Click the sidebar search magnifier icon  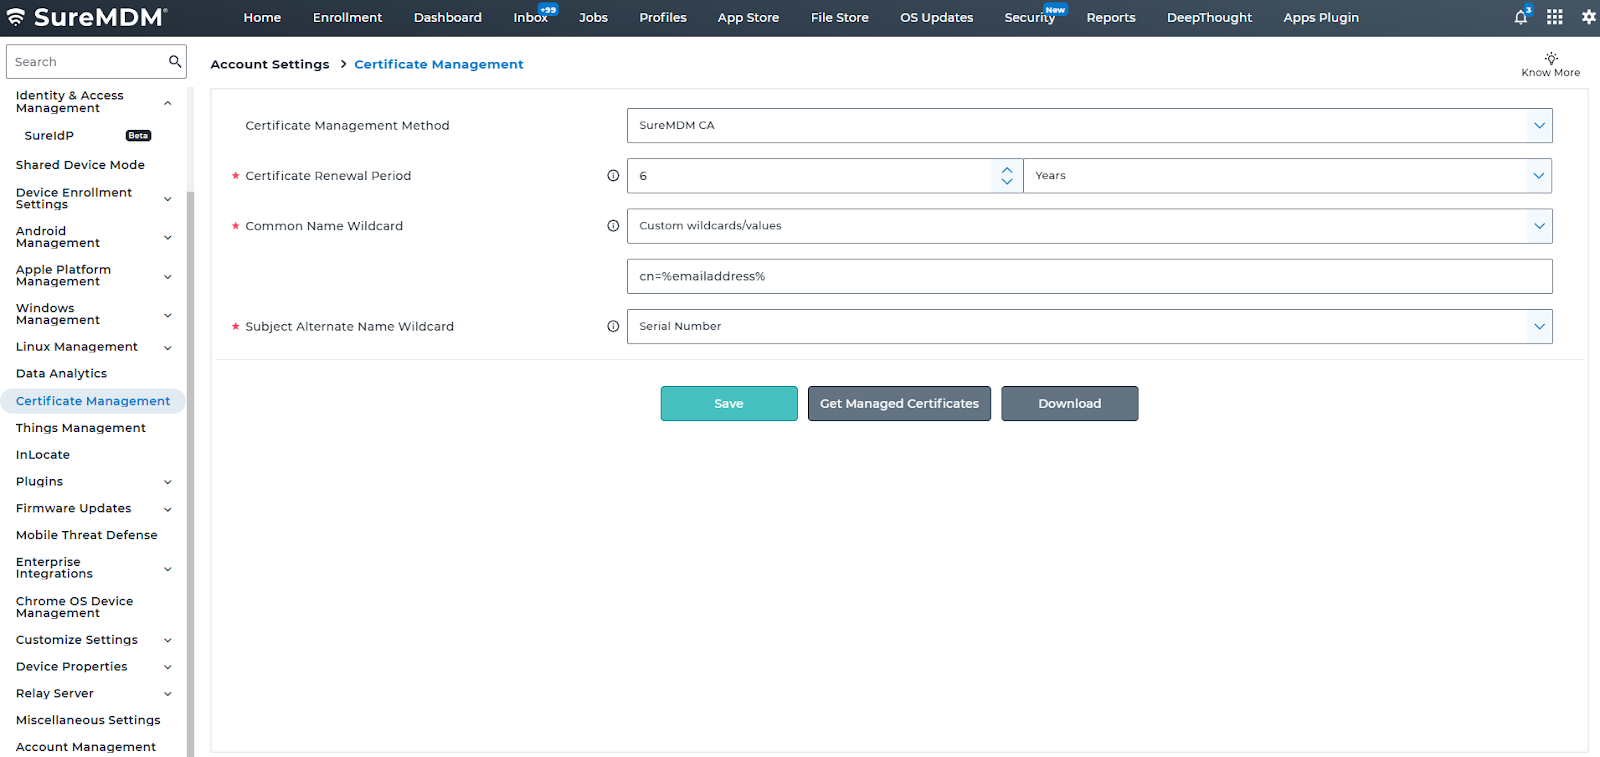click(x=175, y=62)
